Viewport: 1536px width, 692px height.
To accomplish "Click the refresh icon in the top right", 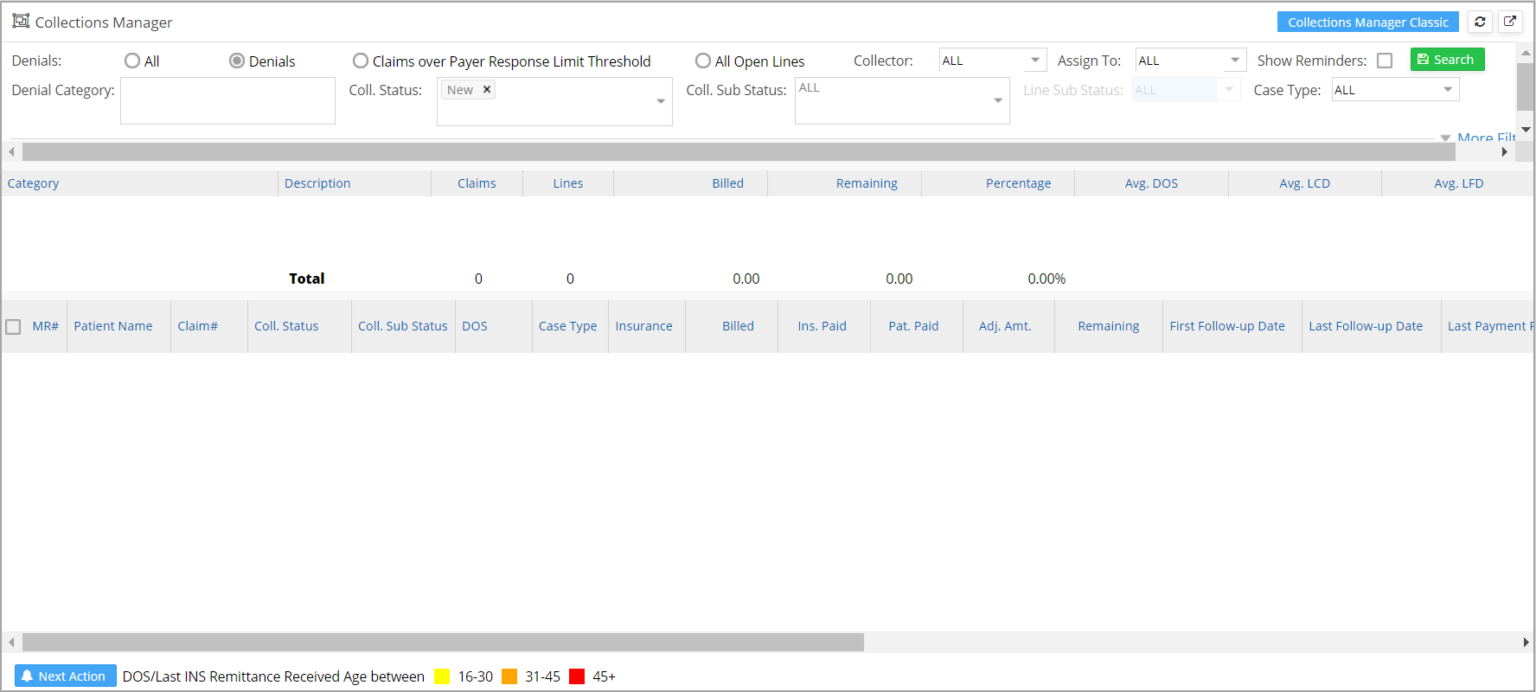I will [1480, 21].
